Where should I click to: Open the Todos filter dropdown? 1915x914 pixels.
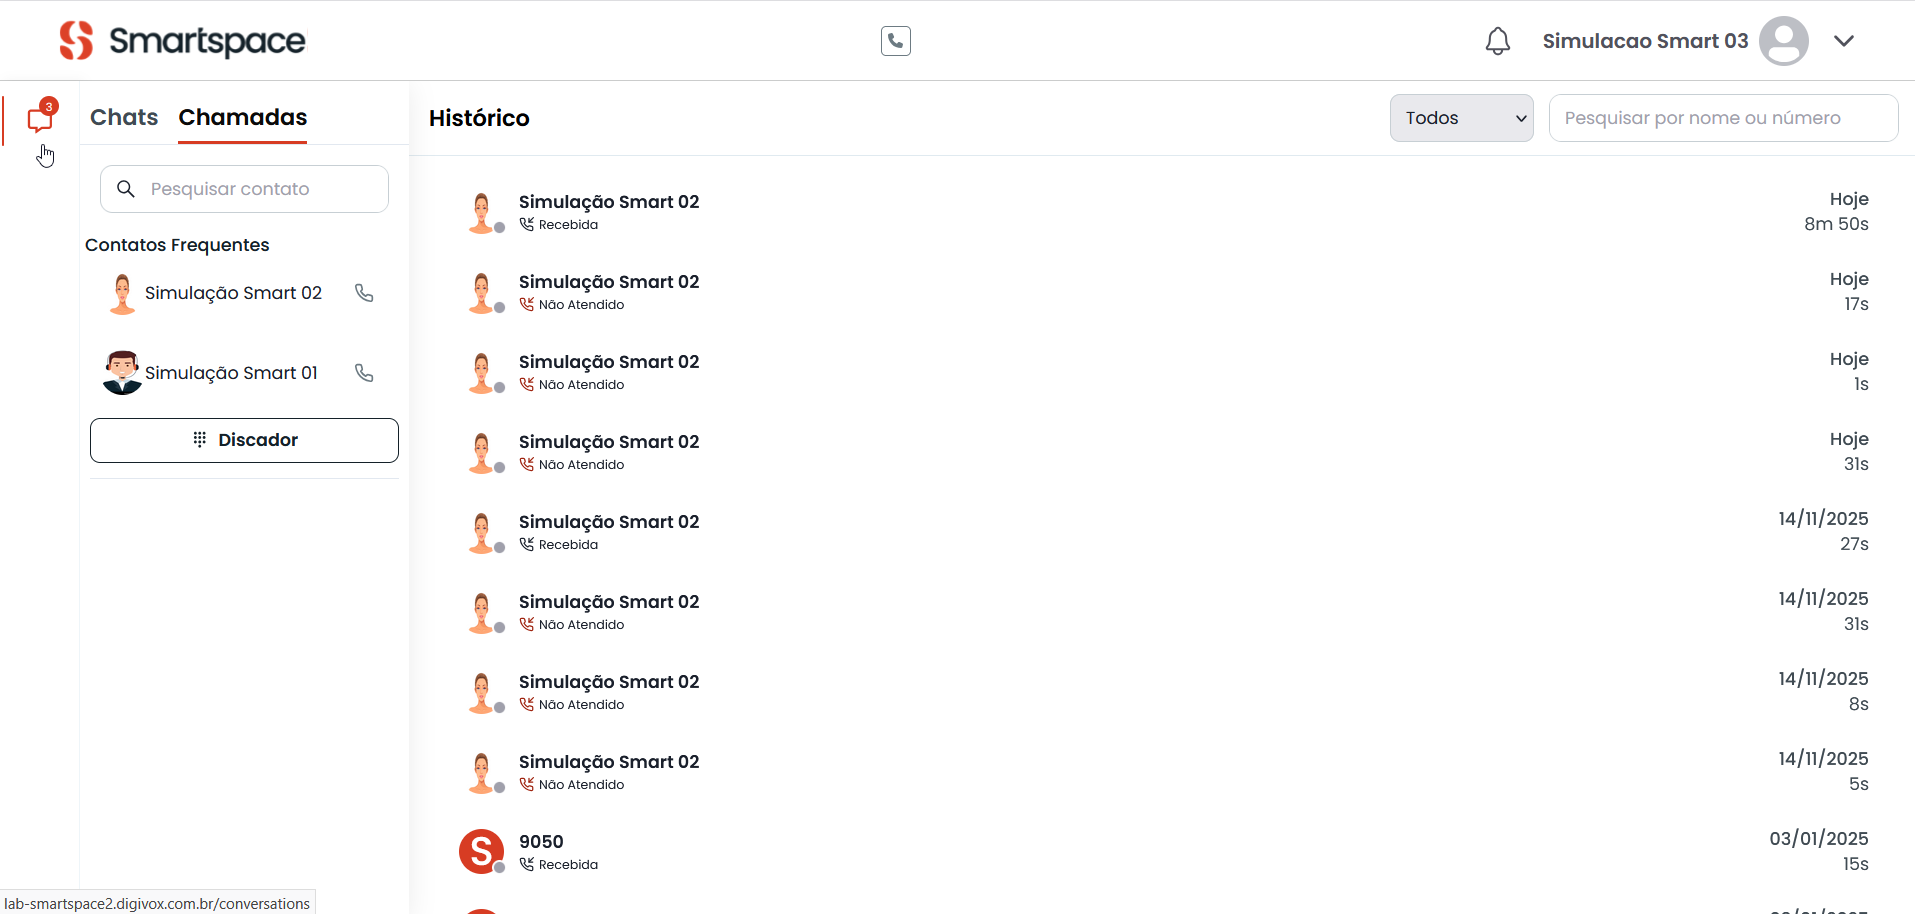1461,118
